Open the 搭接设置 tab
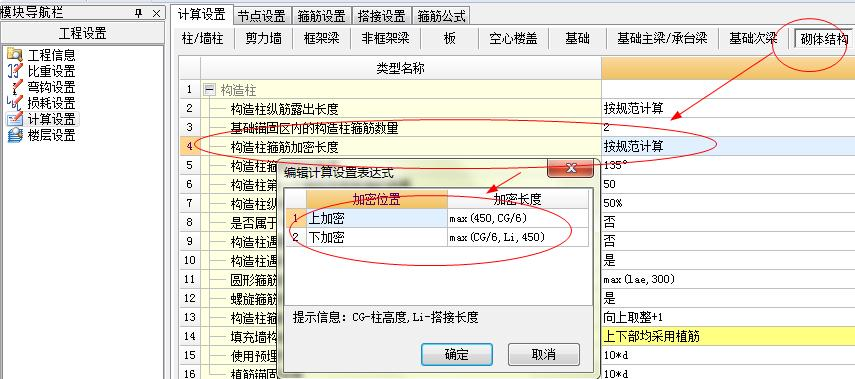855x379 pixels. coord(382,16)
